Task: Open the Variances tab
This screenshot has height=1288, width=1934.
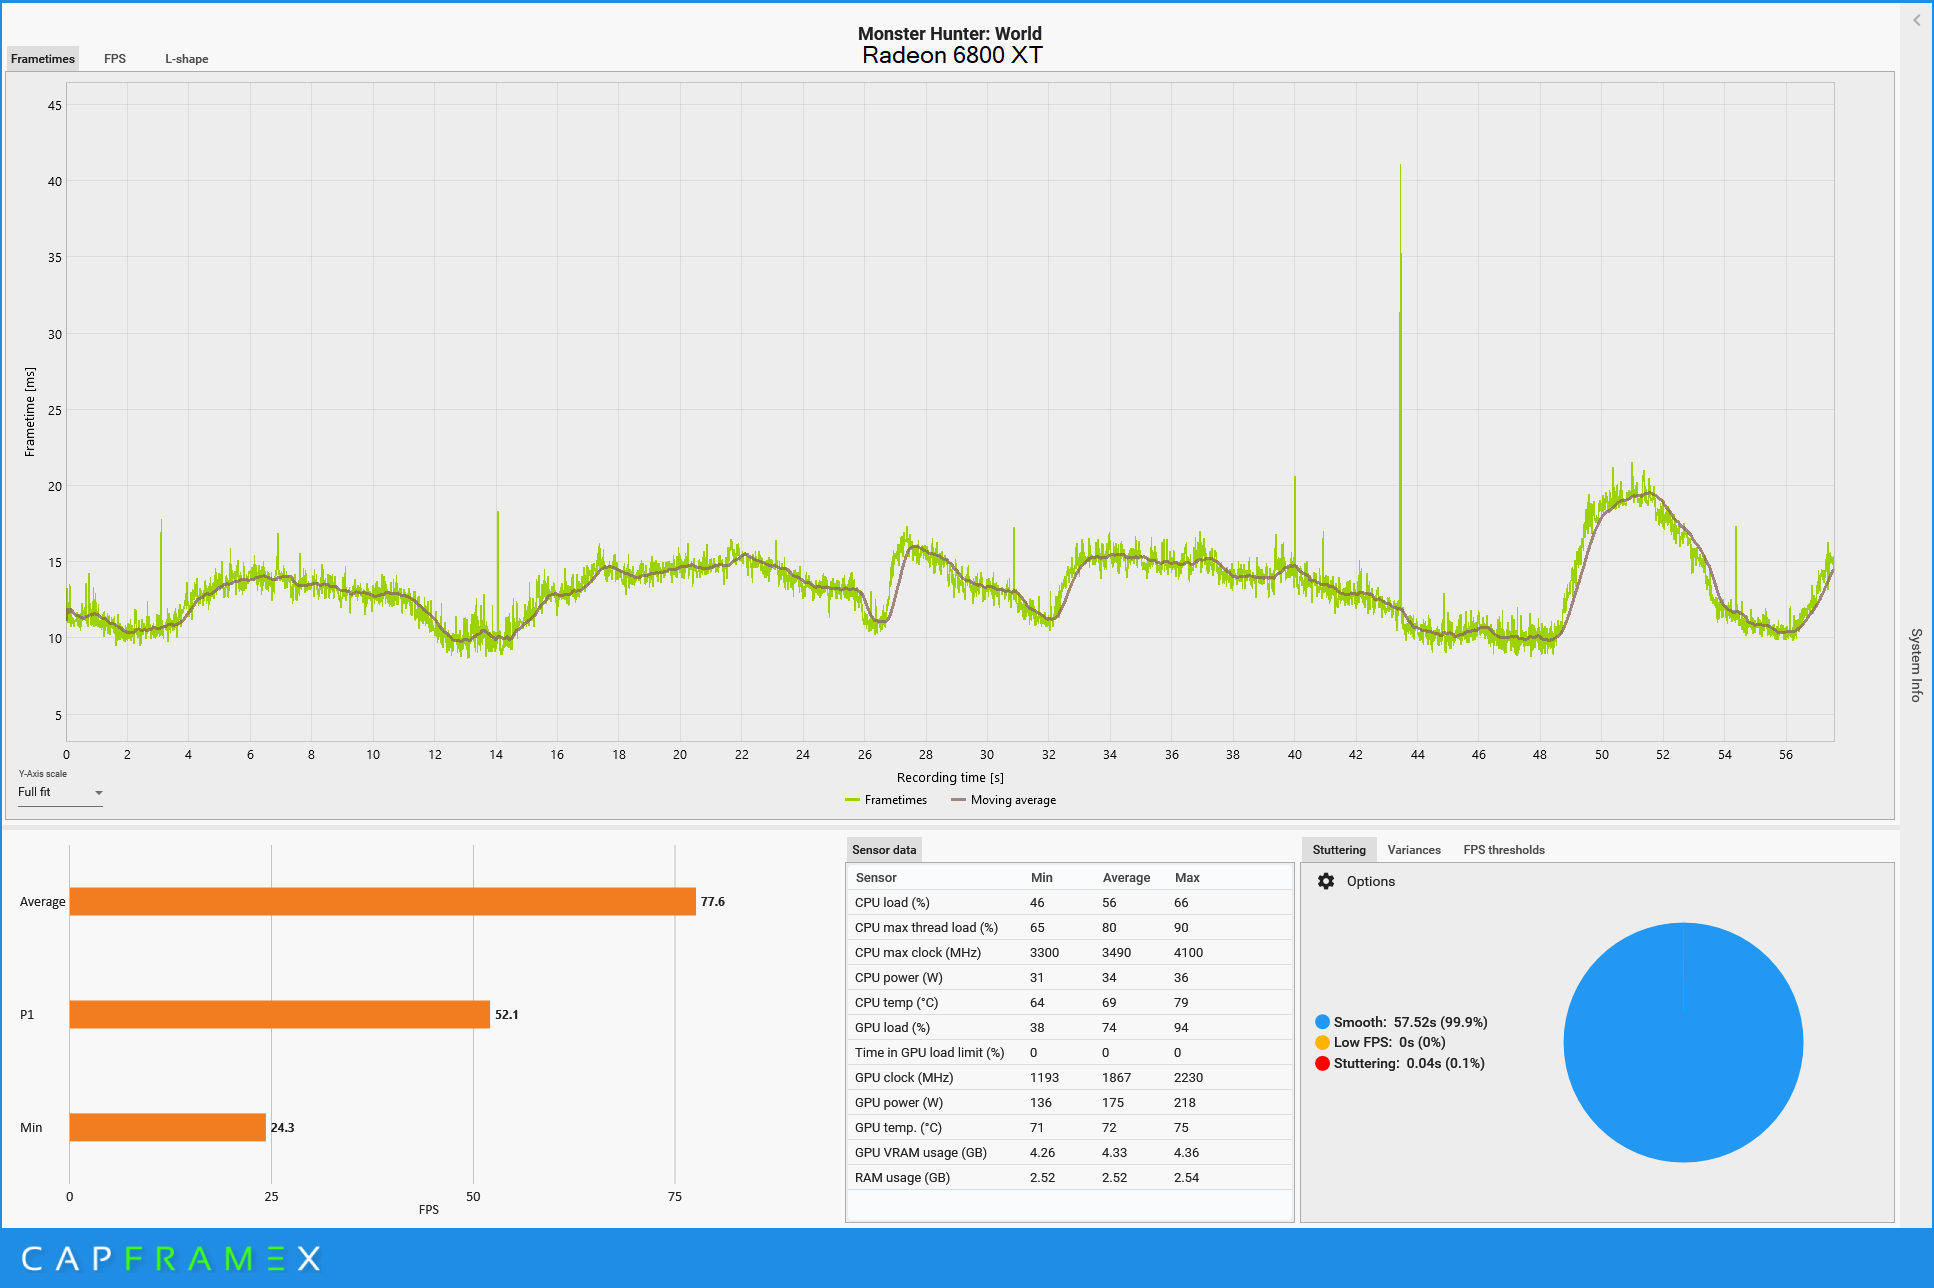Action: coord(1413,850)
